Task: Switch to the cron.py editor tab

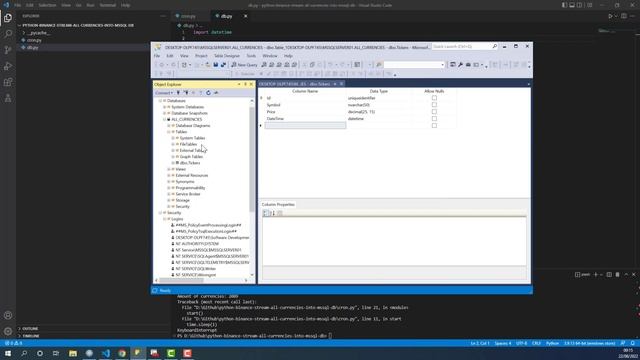Action: (189, 16)
